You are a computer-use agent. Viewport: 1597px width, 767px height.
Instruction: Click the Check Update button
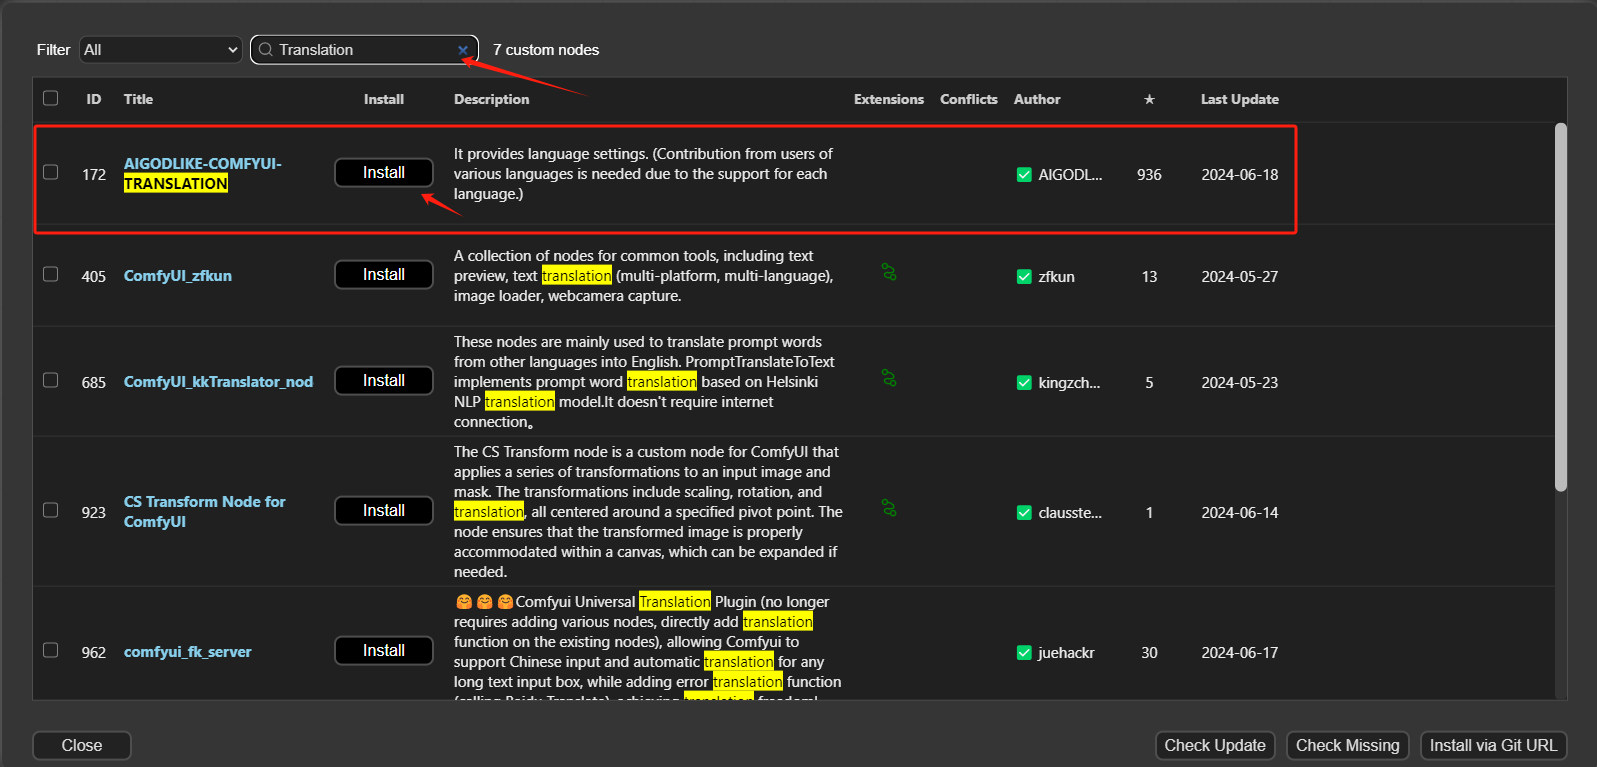coord(1215,746)
